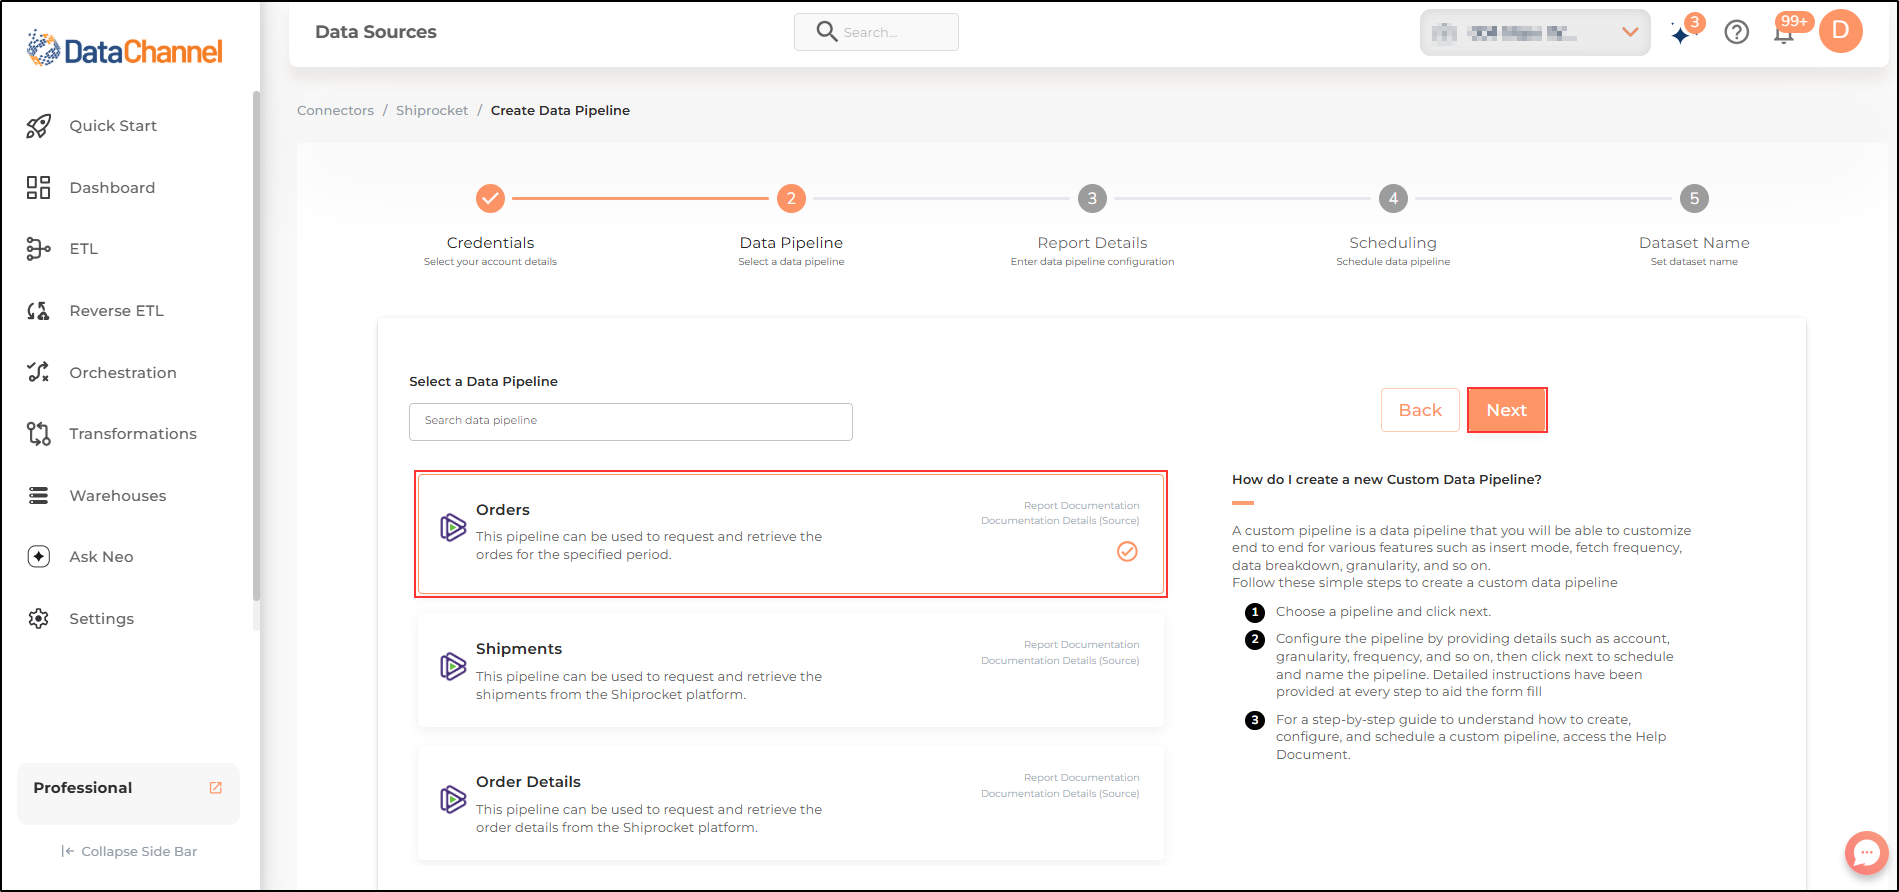Select the Transformations icon

coord(38,434)
